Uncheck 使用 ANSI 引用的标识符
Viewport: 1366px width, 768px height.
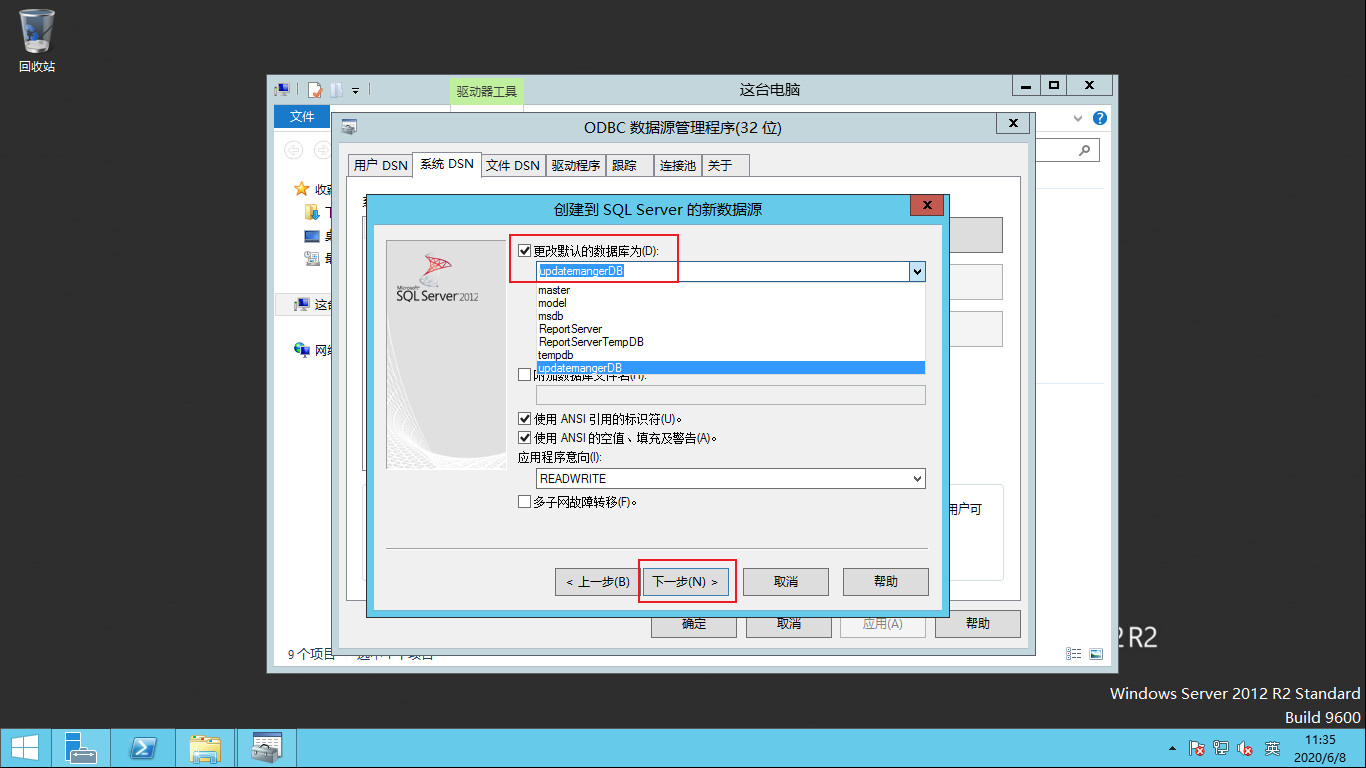[525, 418]
